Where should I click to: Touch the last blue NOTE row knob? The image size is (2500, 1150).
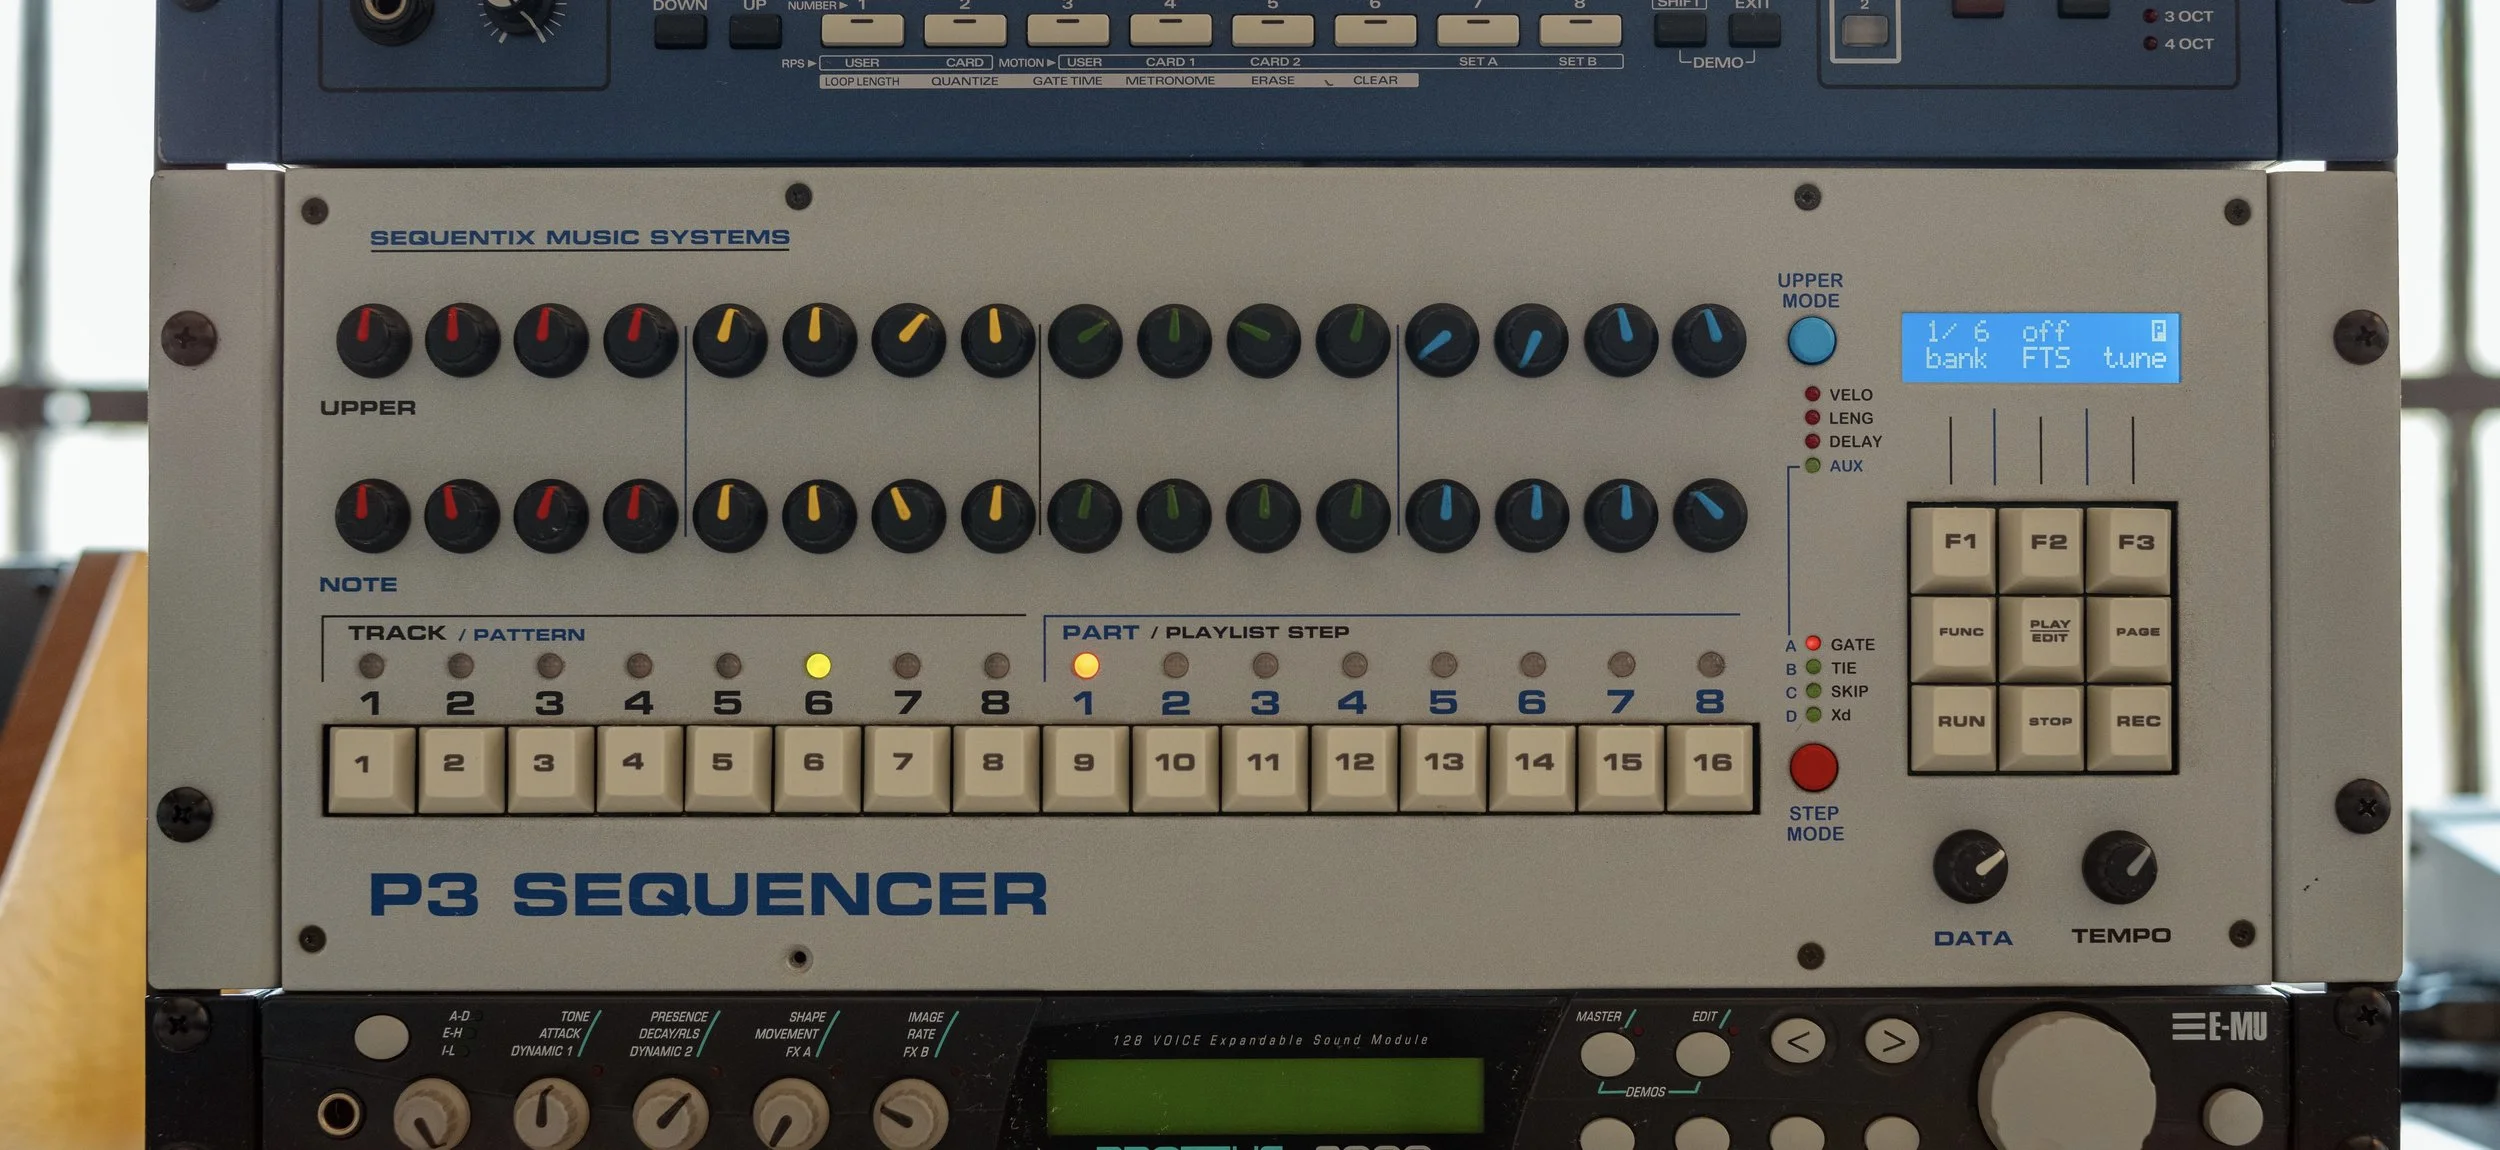1710,516
